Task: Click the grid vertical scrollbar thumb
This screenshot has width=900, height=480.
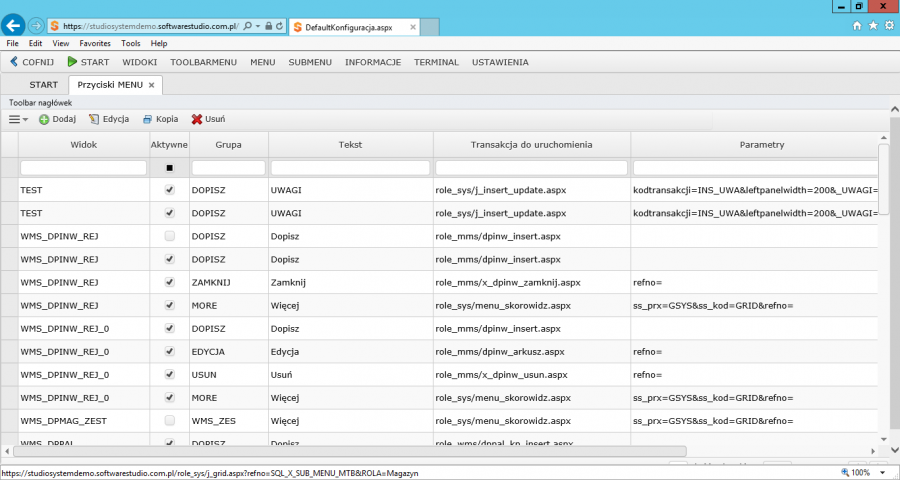Action: coord(883,180)
